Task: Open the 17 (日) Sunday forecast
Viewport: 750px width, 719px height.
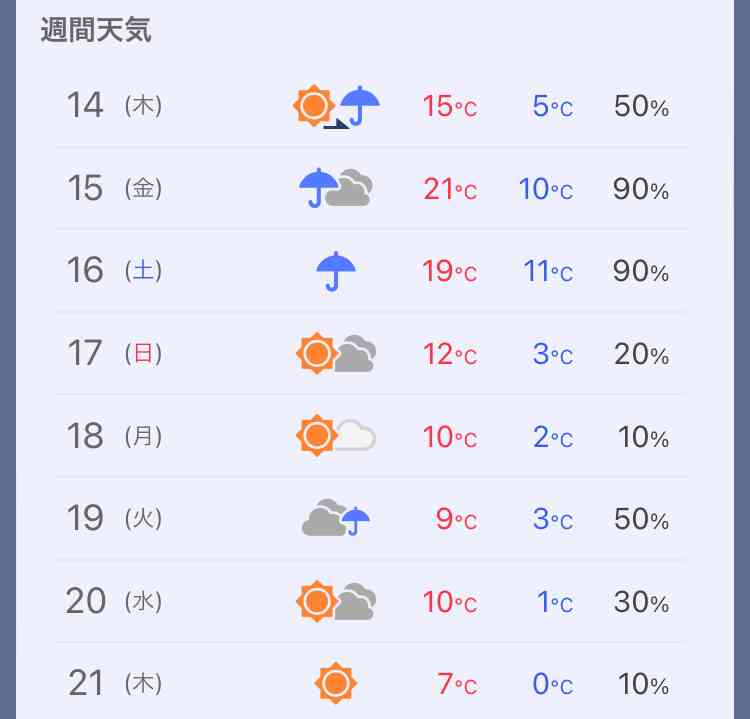Action: tap(372, 354)
